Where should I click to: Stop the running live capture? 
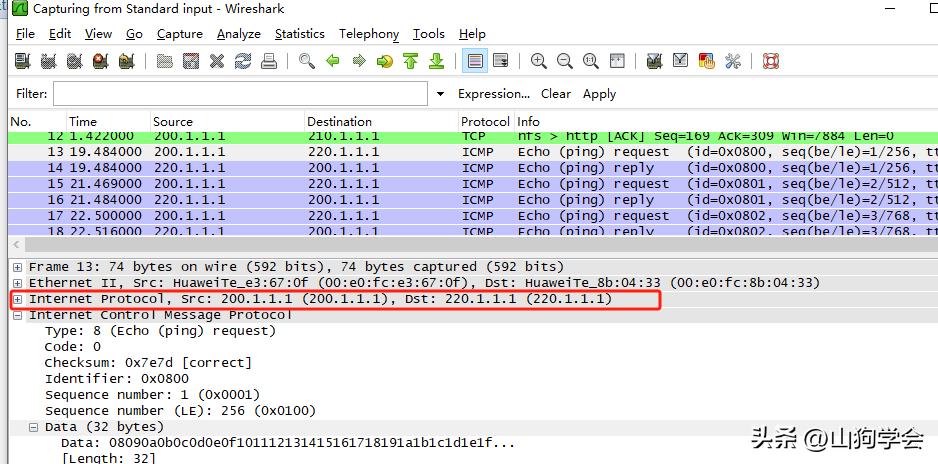100,61
